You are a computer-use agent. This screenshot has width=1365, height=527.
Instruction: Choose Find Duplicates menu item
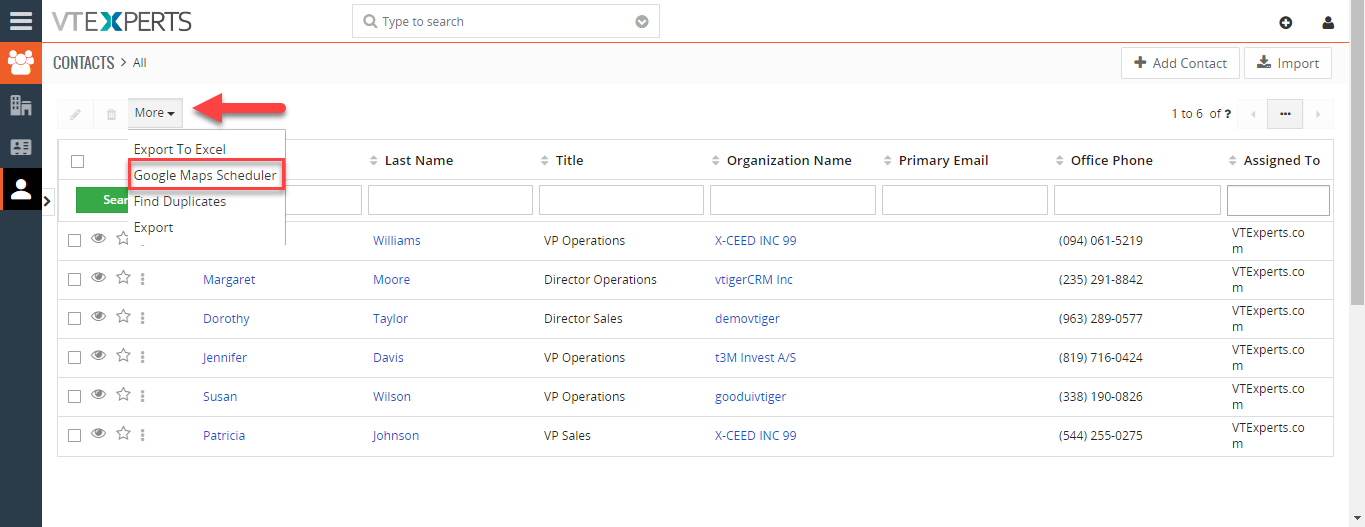tap(180, 202)
